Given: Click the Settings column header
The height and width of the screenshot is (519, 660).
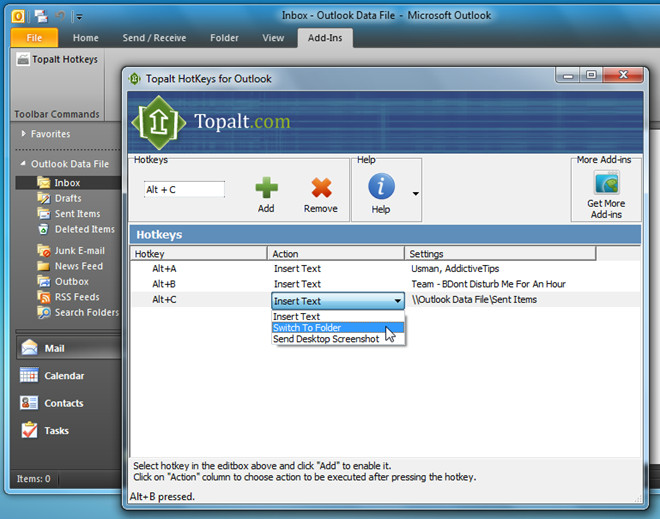Looking at the screenshot, I should click(x=500, y=254).
